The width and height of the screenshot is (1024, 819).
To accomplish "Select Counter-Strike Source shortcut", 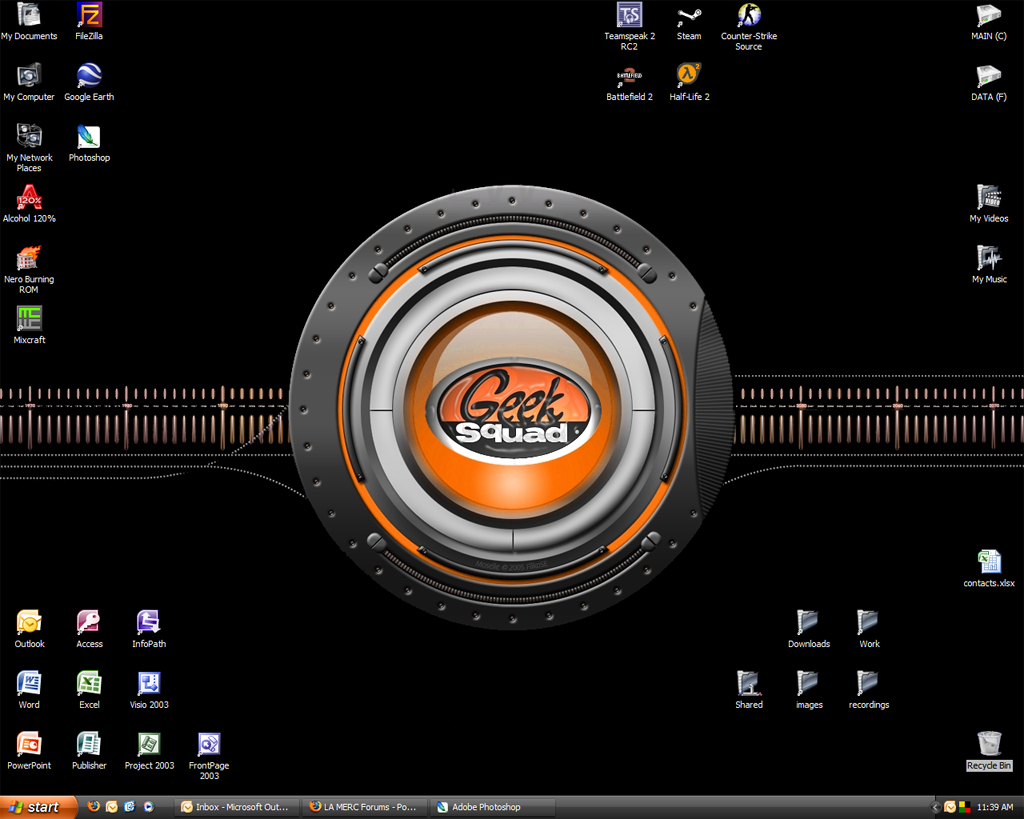I will pyautogui.click(x=749, y=27).
